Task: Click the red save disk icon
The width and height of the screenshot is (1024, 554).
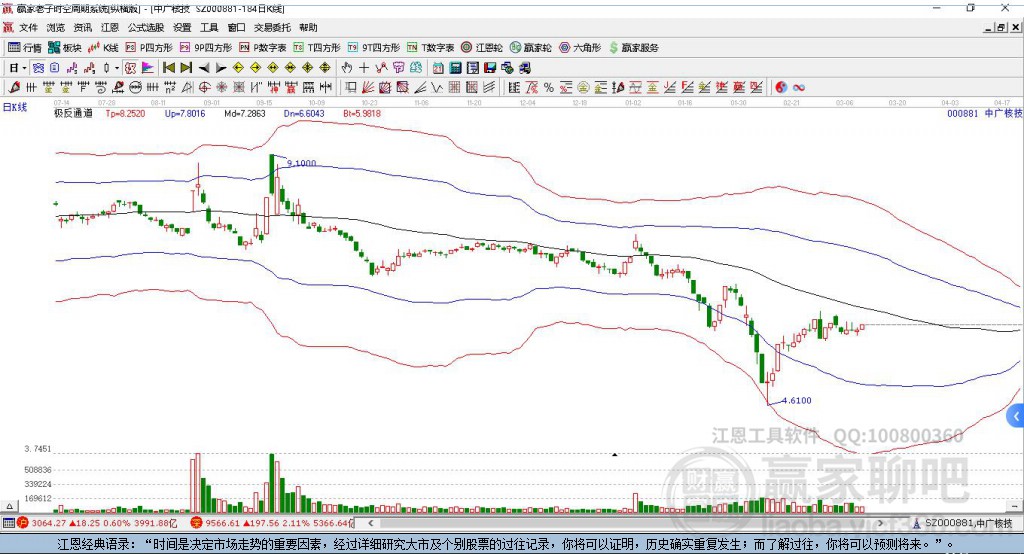Action: tap(490, 68)
